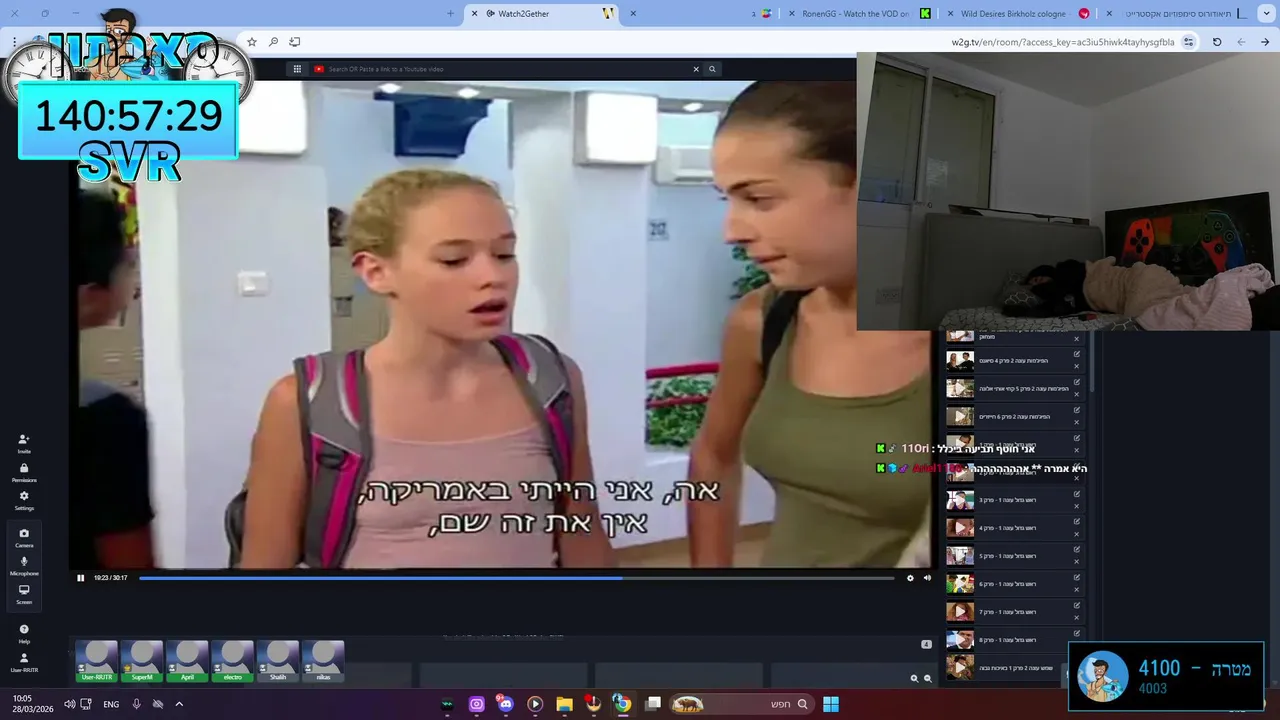This screenshot has width=1280, height=720.
Task: Toggle the Microphone in the sidebar
Action: (24, 566)
